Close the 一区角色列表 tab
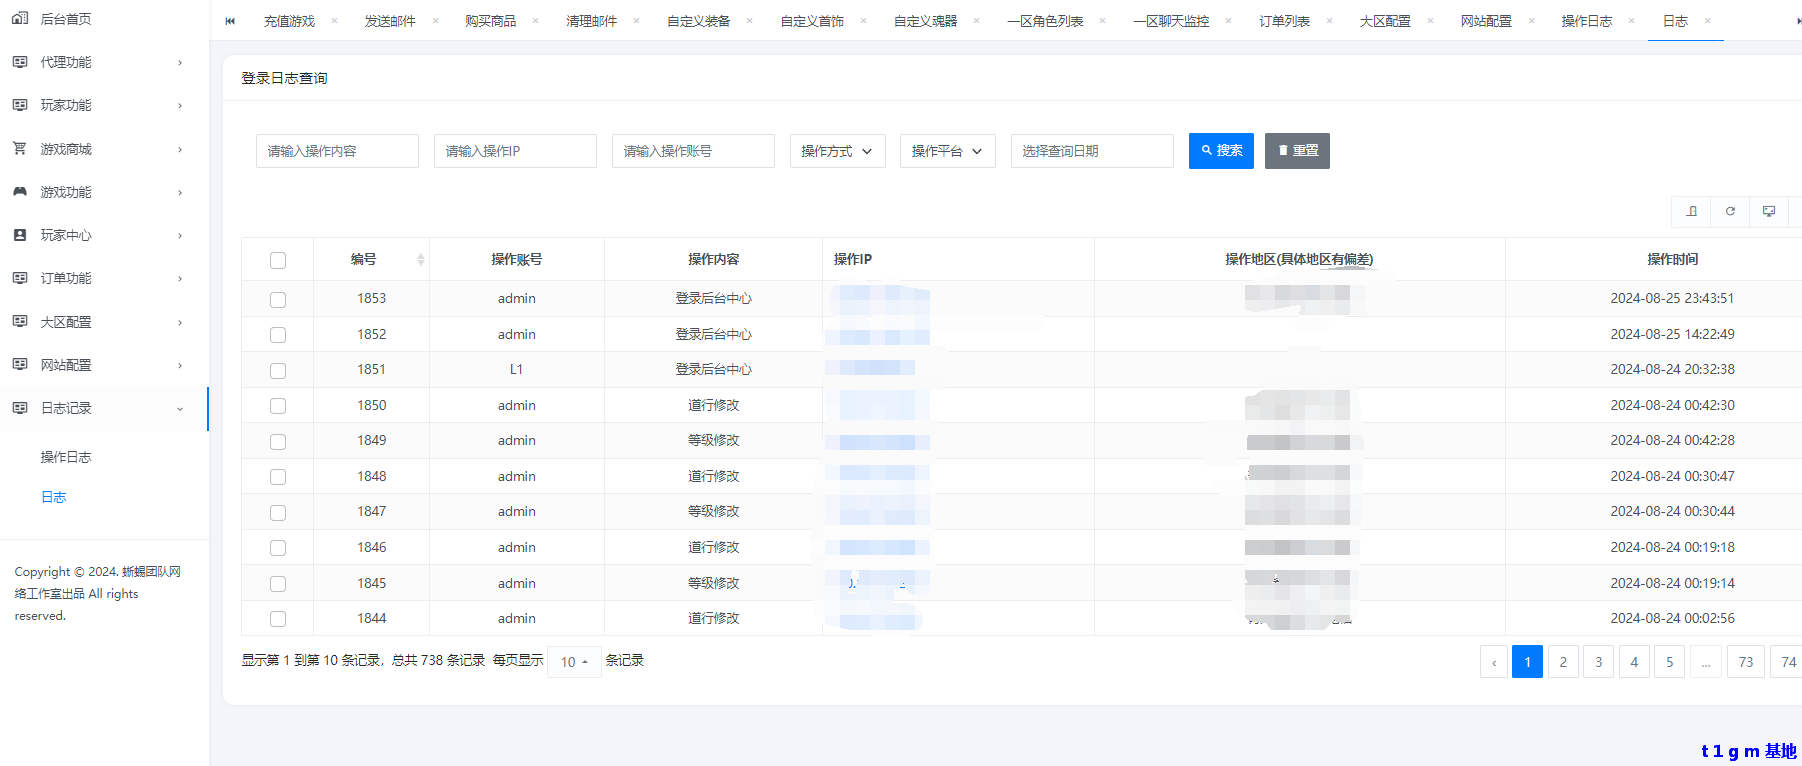The width and height of the screenshot is (1802, 766). coord(1102,21)
